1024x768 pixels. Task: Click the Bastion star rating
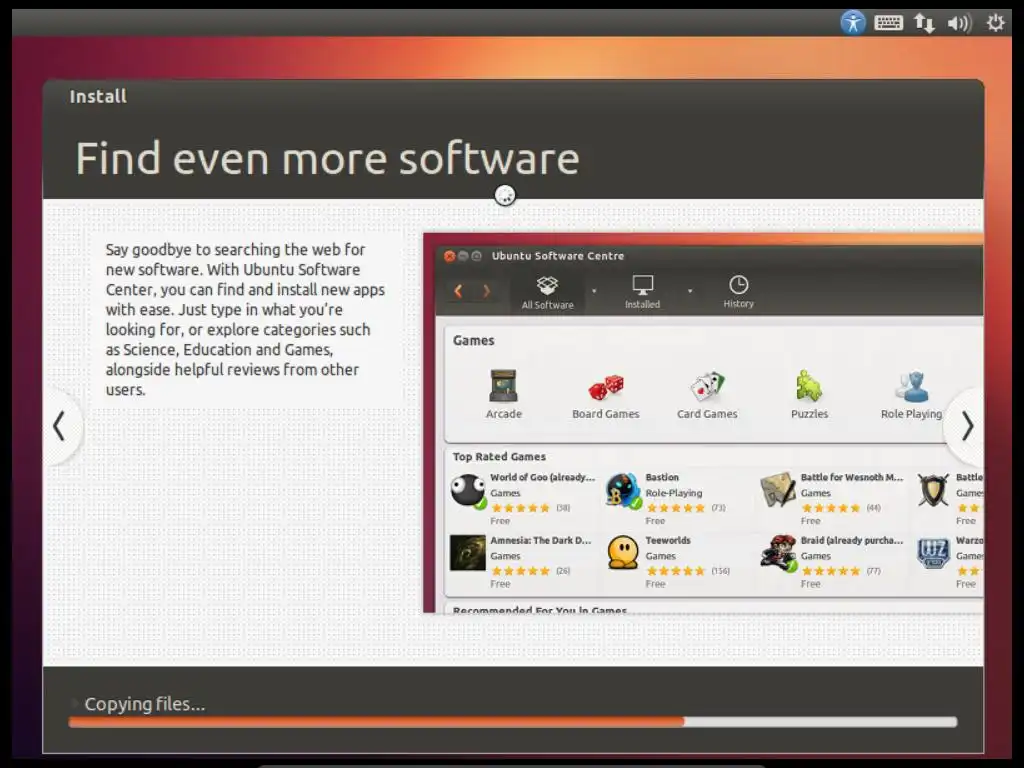coord(675,508)
